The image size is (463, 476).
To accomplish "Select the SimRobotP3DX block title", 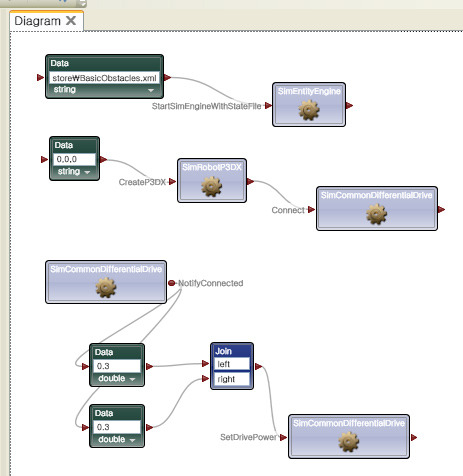I will point(212,167).
